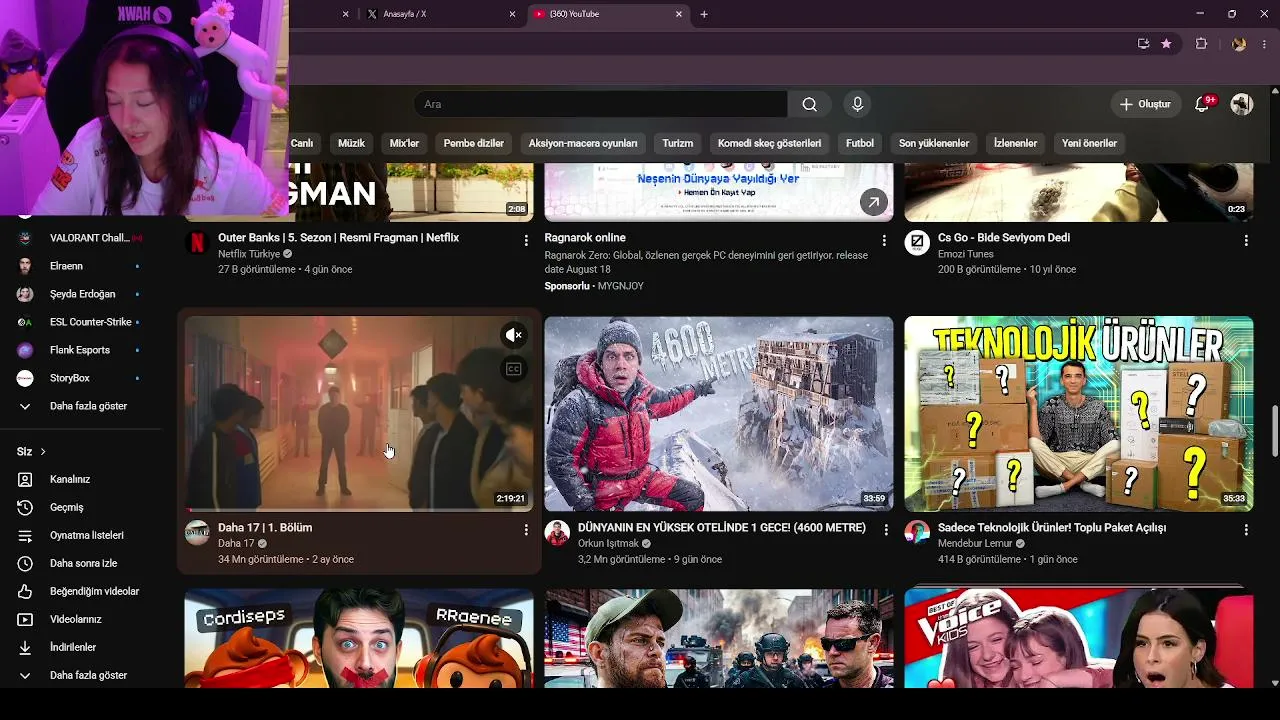Open a new browser tab with plus
1280x720 pixels.
tap(704, 14)
